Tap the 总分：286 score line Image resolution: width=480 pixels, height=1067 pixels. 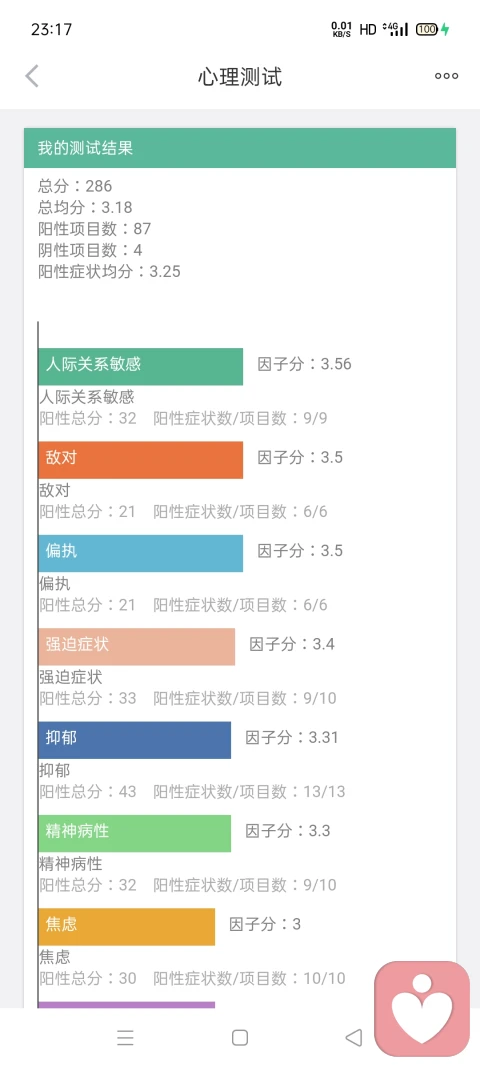pyautogui.click(x=75, y=186)
